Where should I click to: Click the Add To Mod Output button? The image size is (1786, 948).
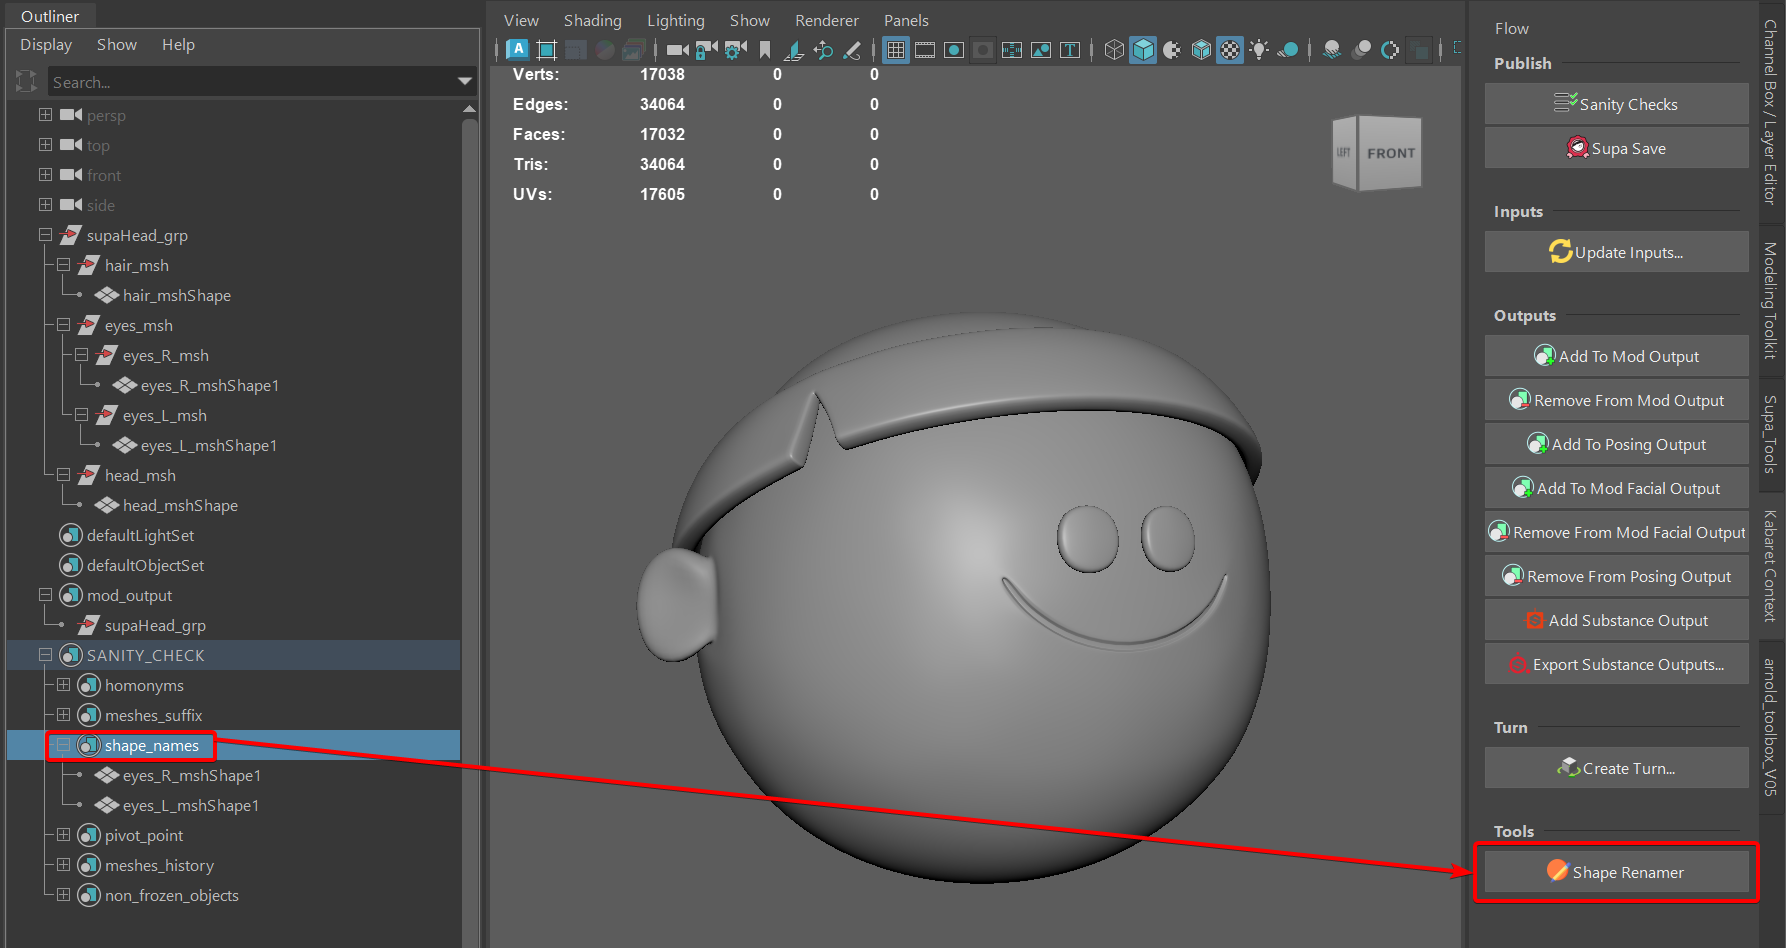tap(1616, 356)
